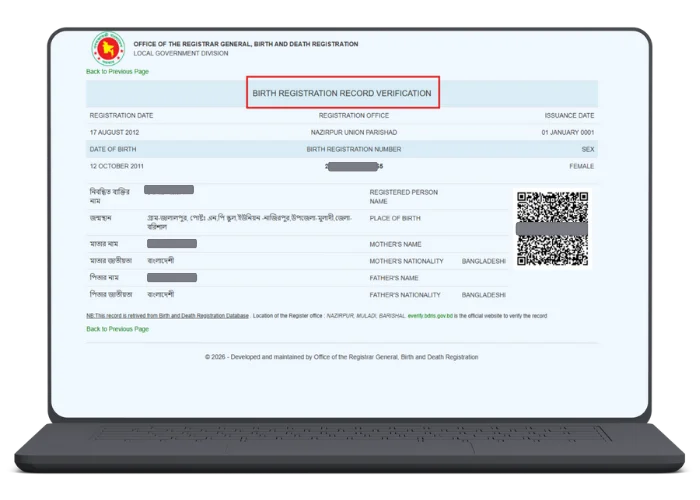The width and height of the screenshot is (700, 500).
Task: Click the bottom Back to Previous Page link
Action: (117, 329)
